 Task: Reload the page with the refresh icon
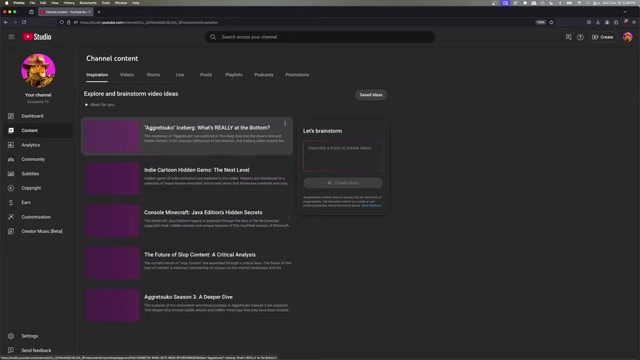point(24,22)
